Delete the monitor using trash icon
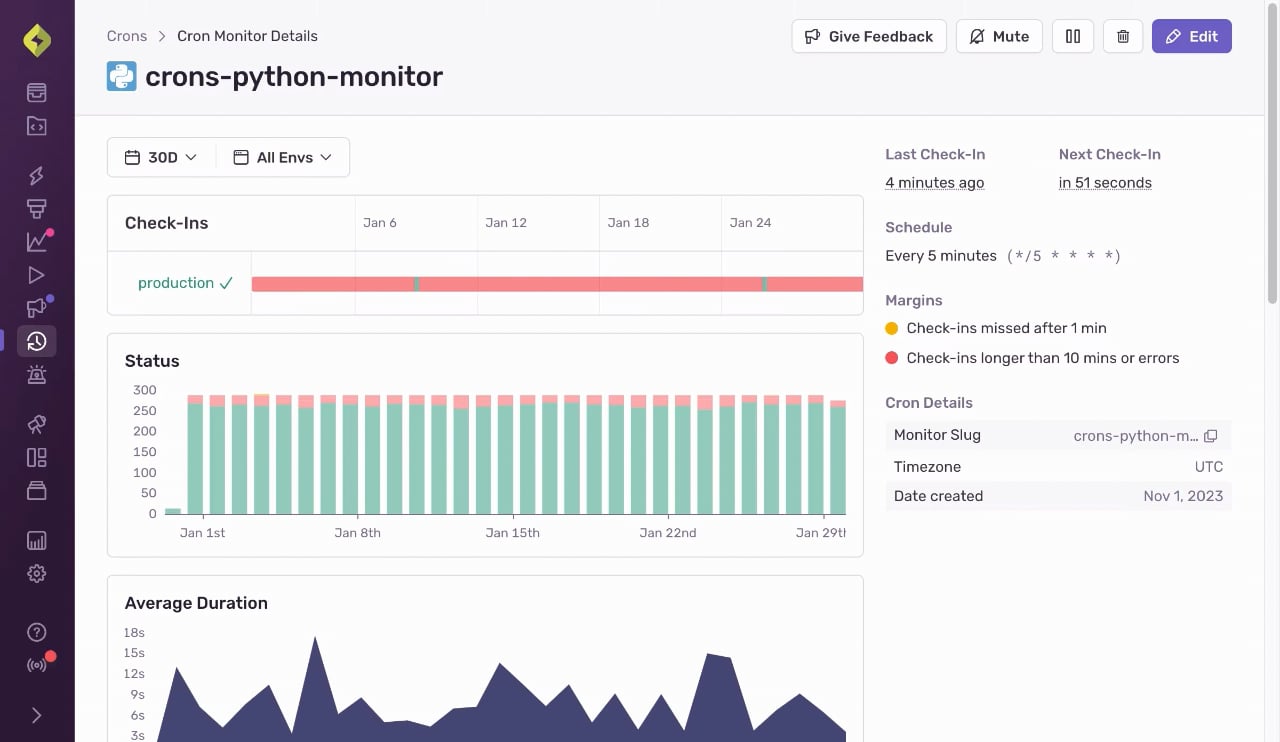1280x742 pixels. click(1123, 37)
